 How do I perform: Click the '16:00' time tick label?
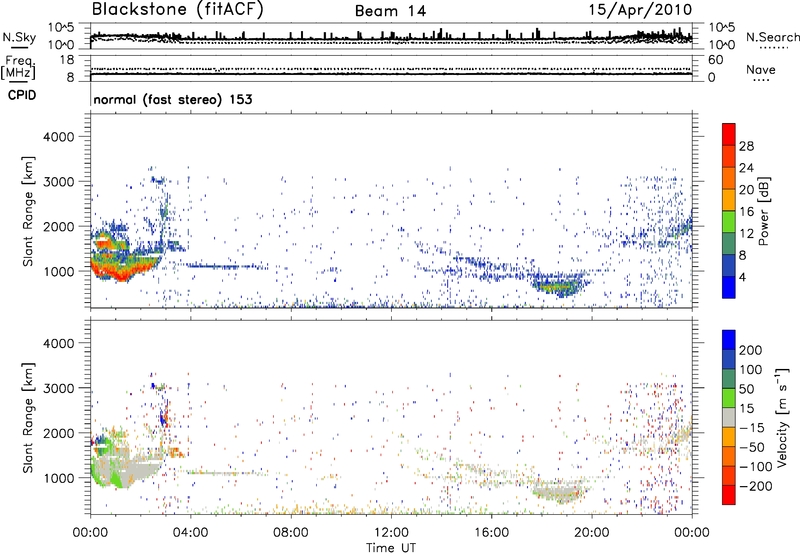[491, 533]
